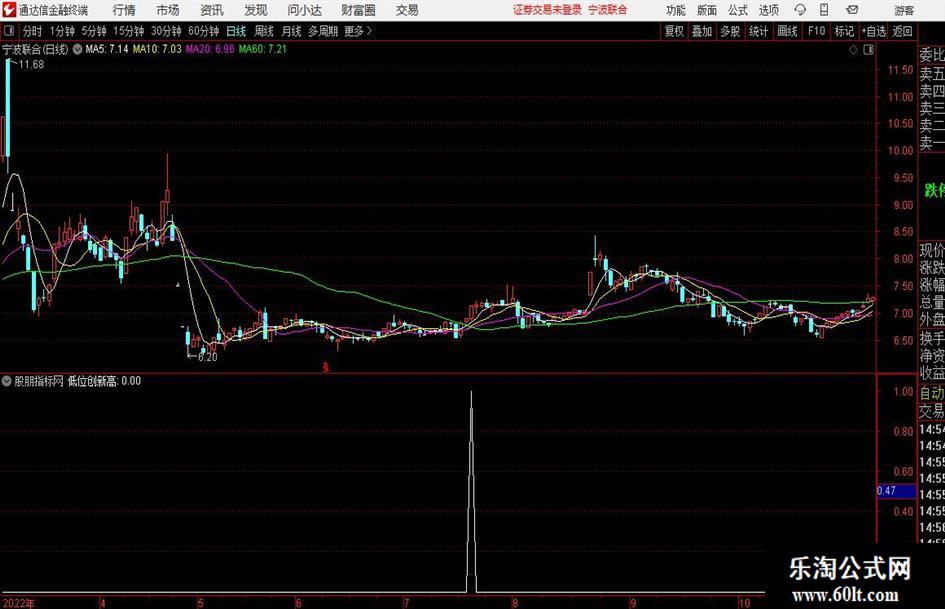Click the blue 0.47 value marker

click(896, 491)
